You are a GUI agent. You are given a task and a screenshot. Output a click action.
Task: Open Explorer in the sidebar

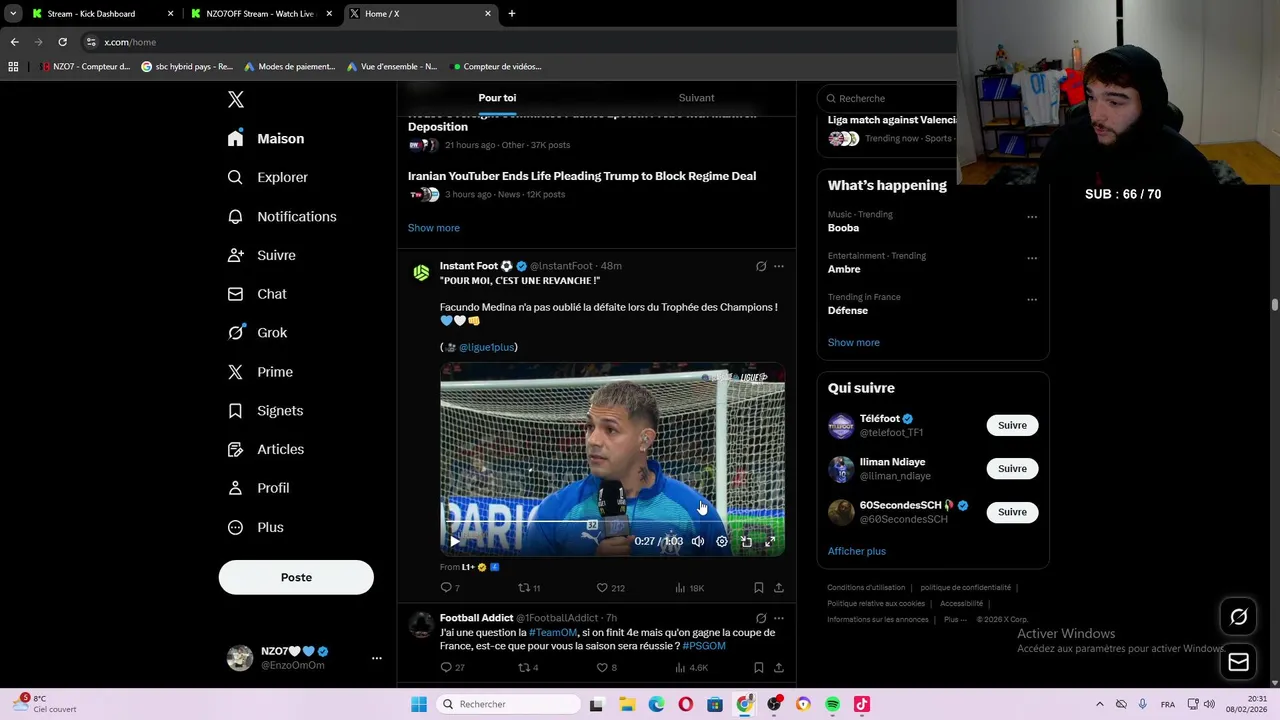pos(268,177)
